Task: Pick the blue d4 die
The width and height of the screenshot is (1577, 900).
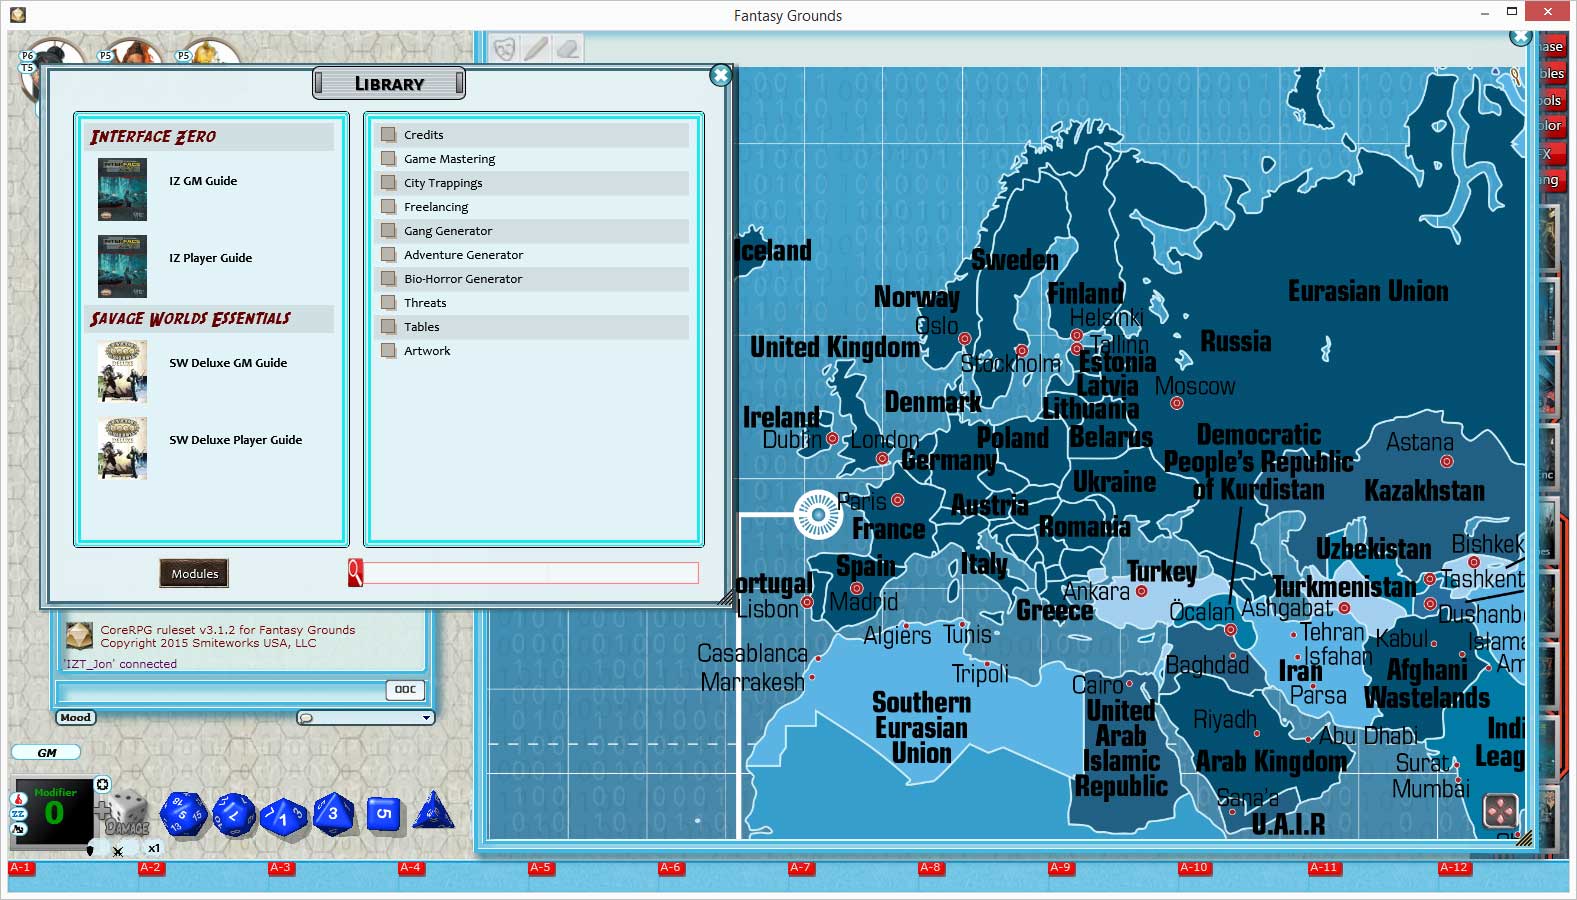Action: pyautogui.click(x=433, y=812)
